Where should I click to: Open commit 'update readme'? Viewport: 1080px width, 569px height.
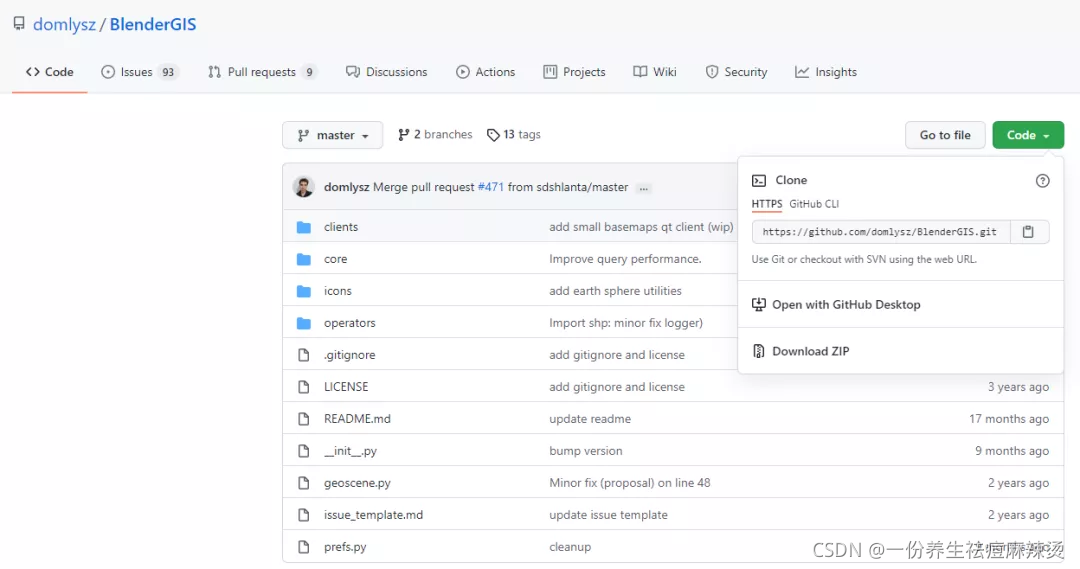tap(590, 419)
